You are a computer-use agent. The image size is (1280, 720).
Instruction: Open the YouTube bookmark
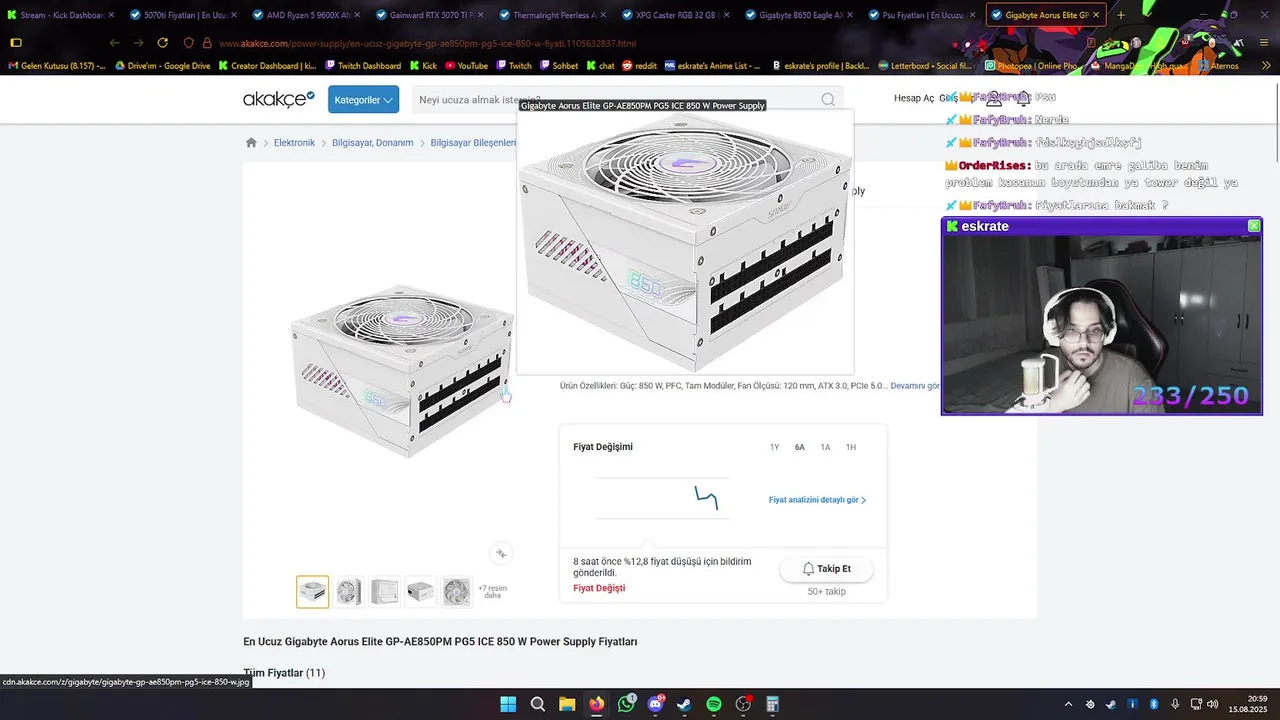pos(467,66)
